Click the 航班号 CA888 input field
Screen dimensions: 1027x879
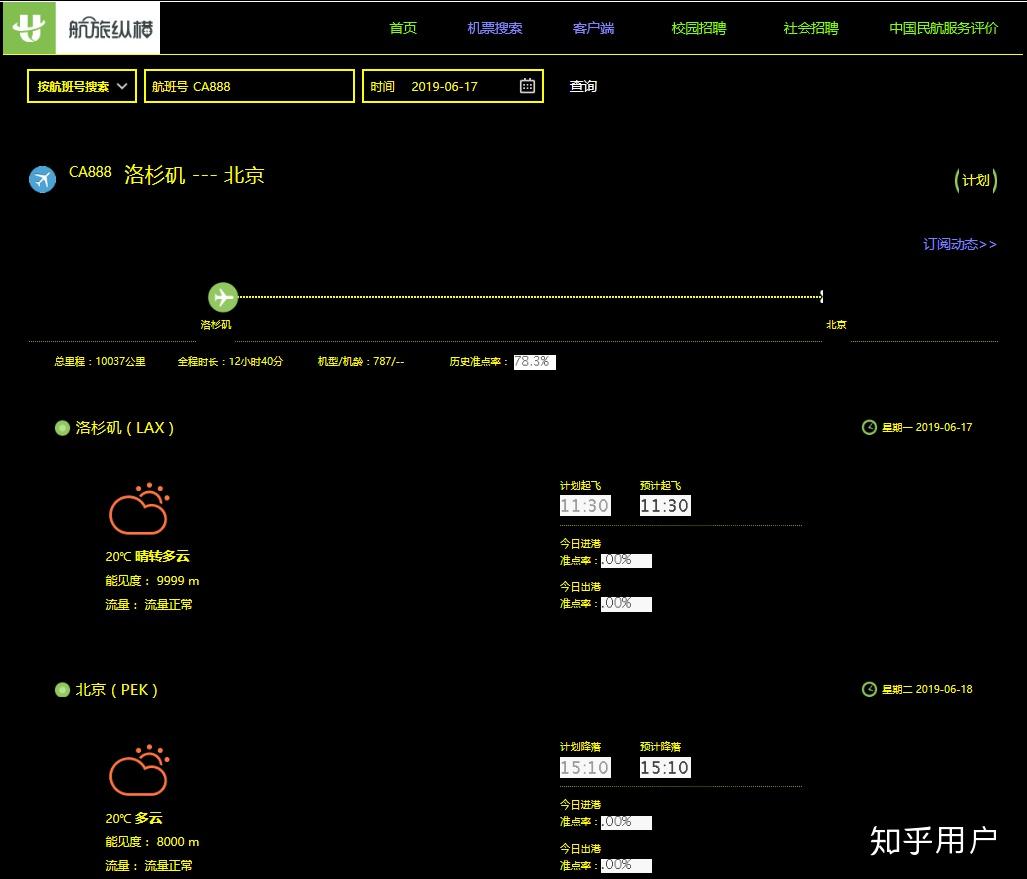coord(249,86)
